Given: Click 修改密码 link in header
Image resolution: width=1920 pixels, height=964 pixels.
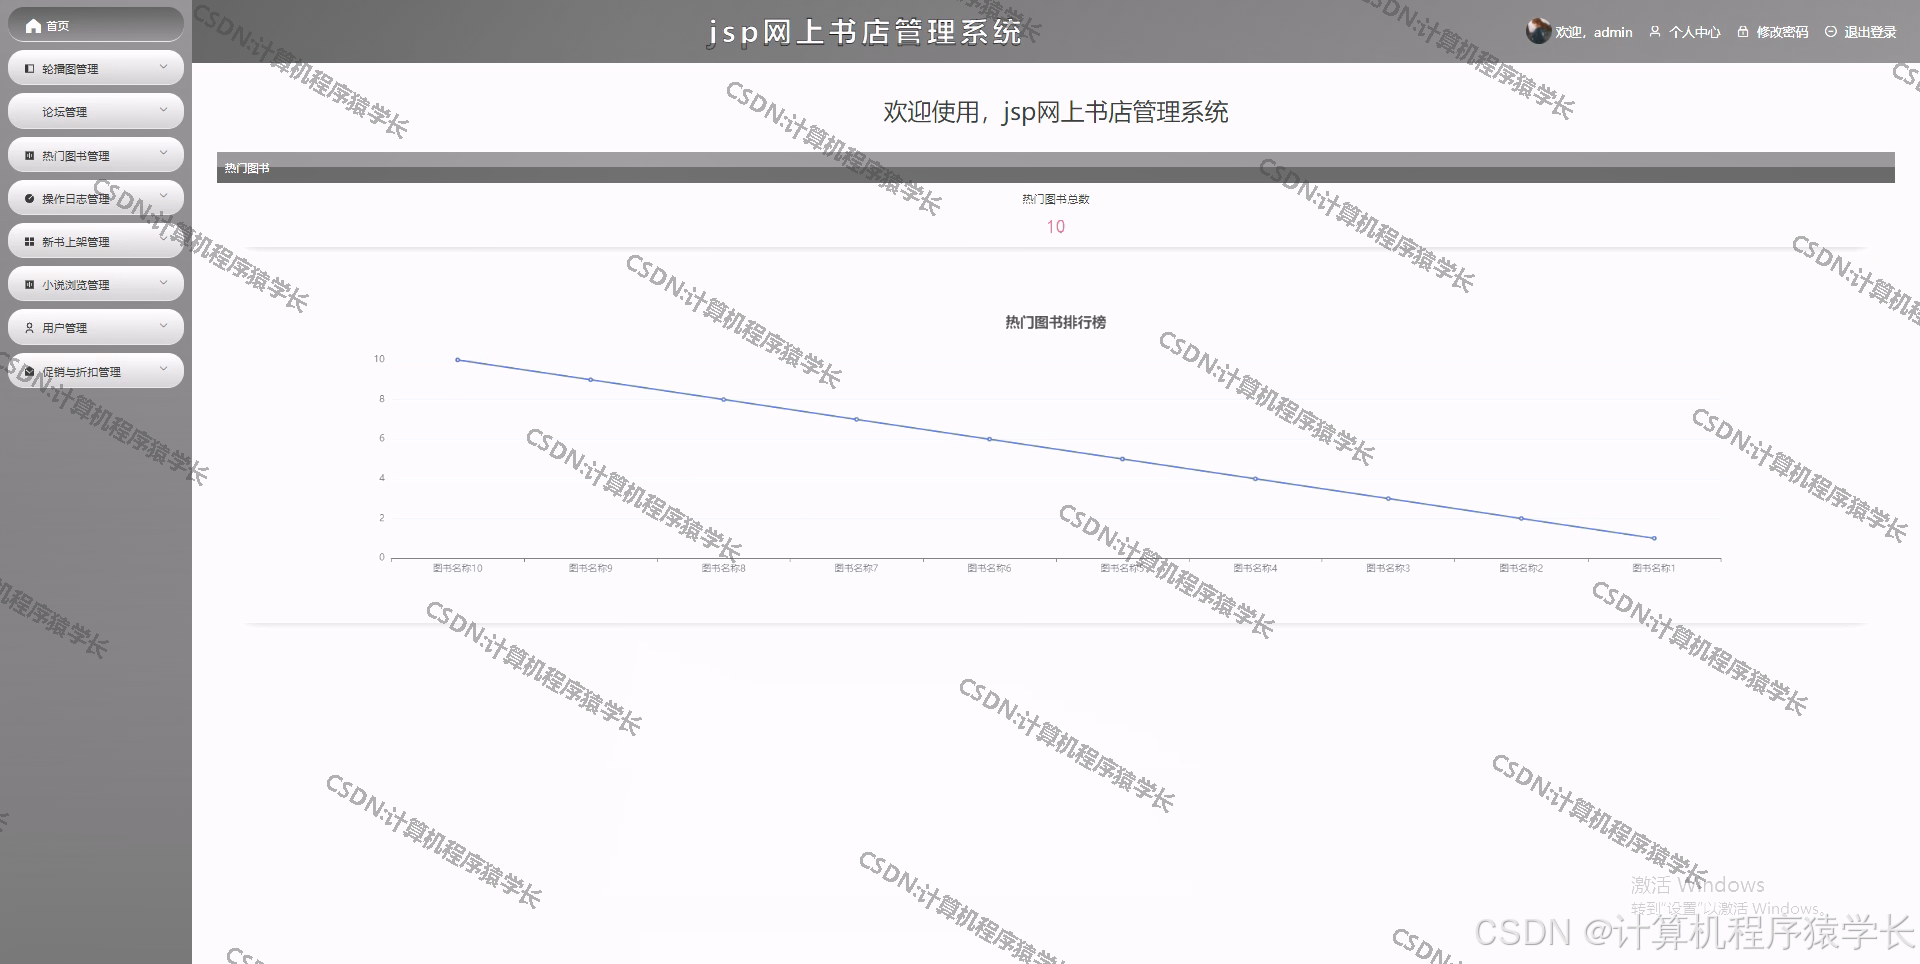Looking at the screenshot, I should 1782,32.
